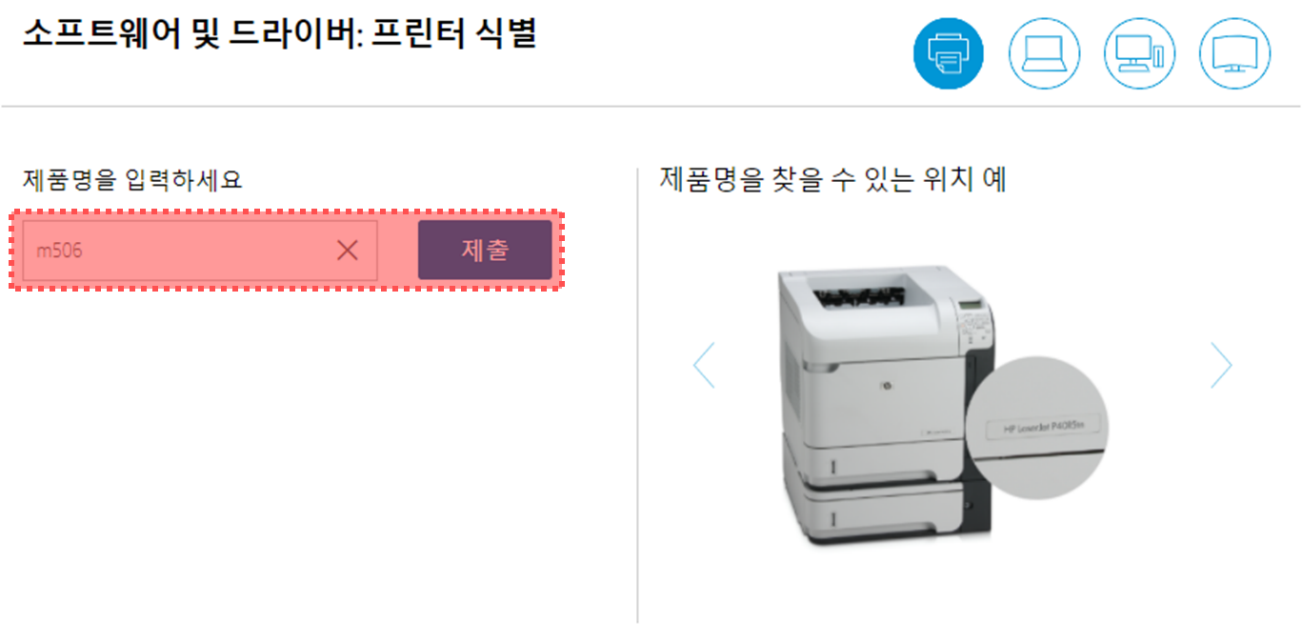Switch to the laptop product category icon
Image resolution: width=1302 pixels, height=644 pixels.
(x=1044, y=53)
